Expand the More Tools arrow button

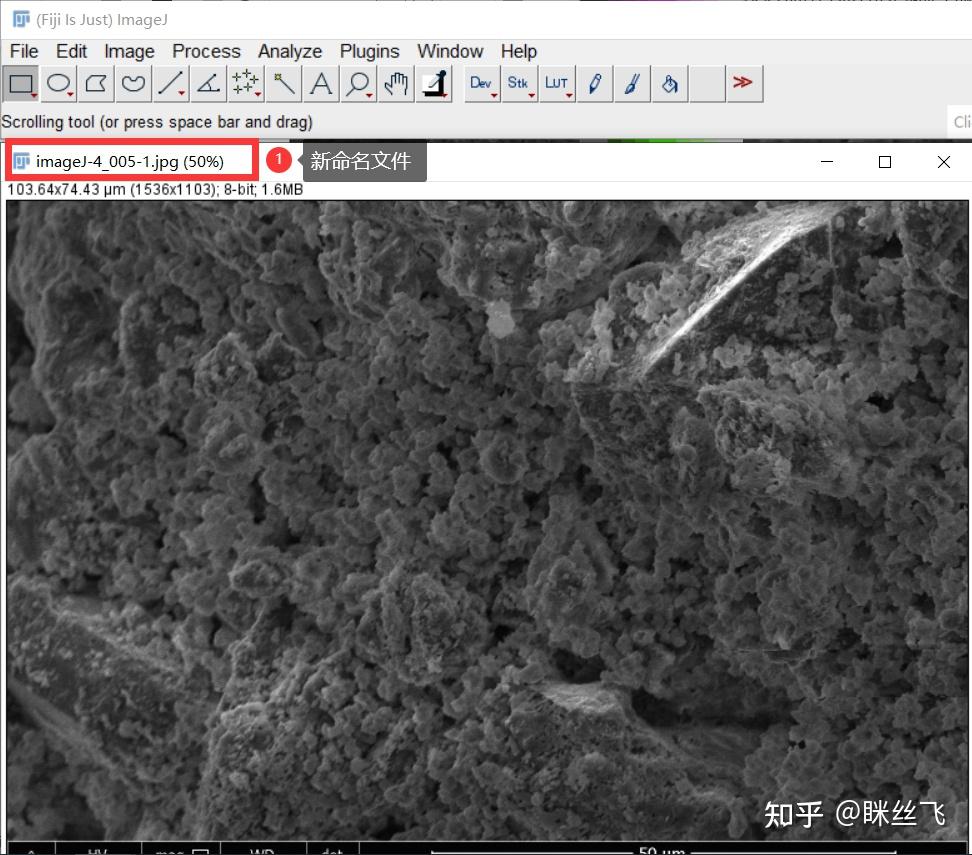click(744, 84)
